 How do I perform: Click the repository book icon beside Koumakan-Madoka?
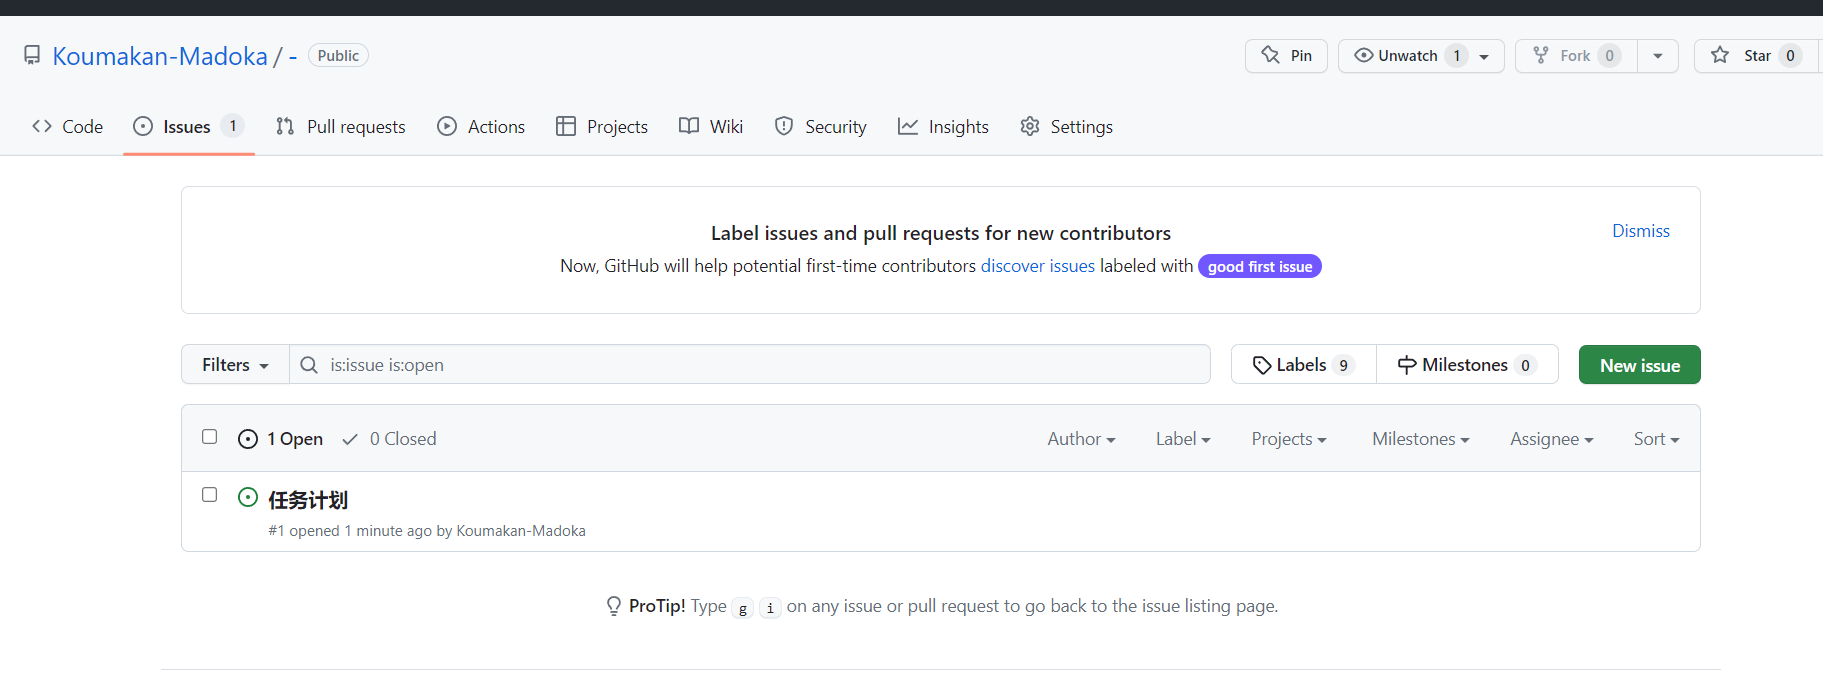(32, 56)
